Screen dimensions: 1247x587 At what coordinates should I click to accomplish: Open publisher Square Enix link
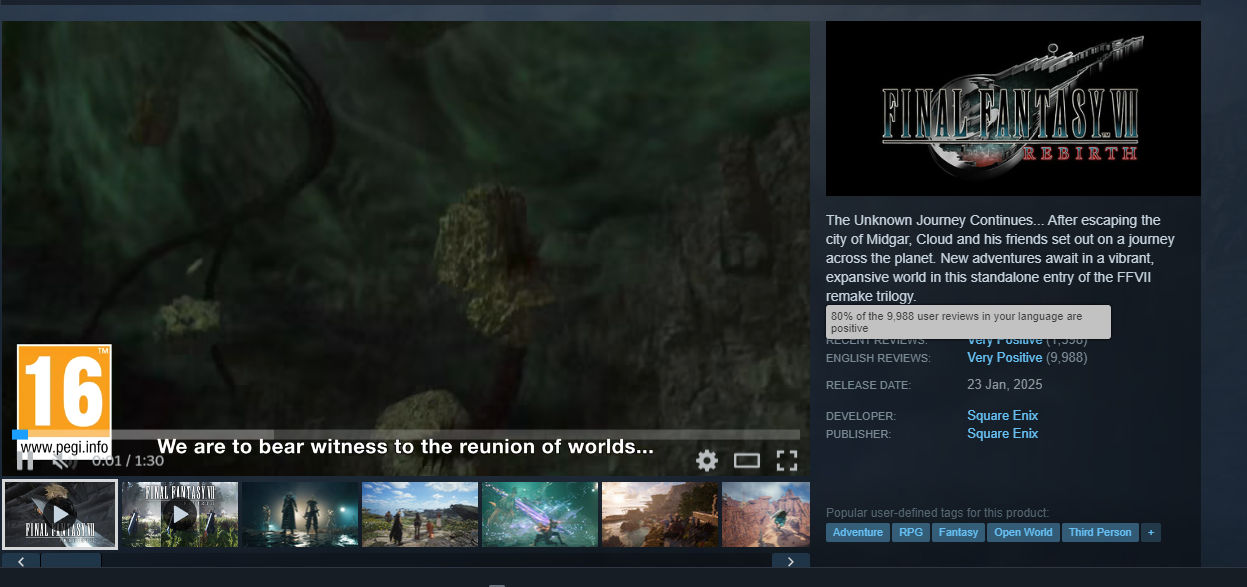[1002, 433]
